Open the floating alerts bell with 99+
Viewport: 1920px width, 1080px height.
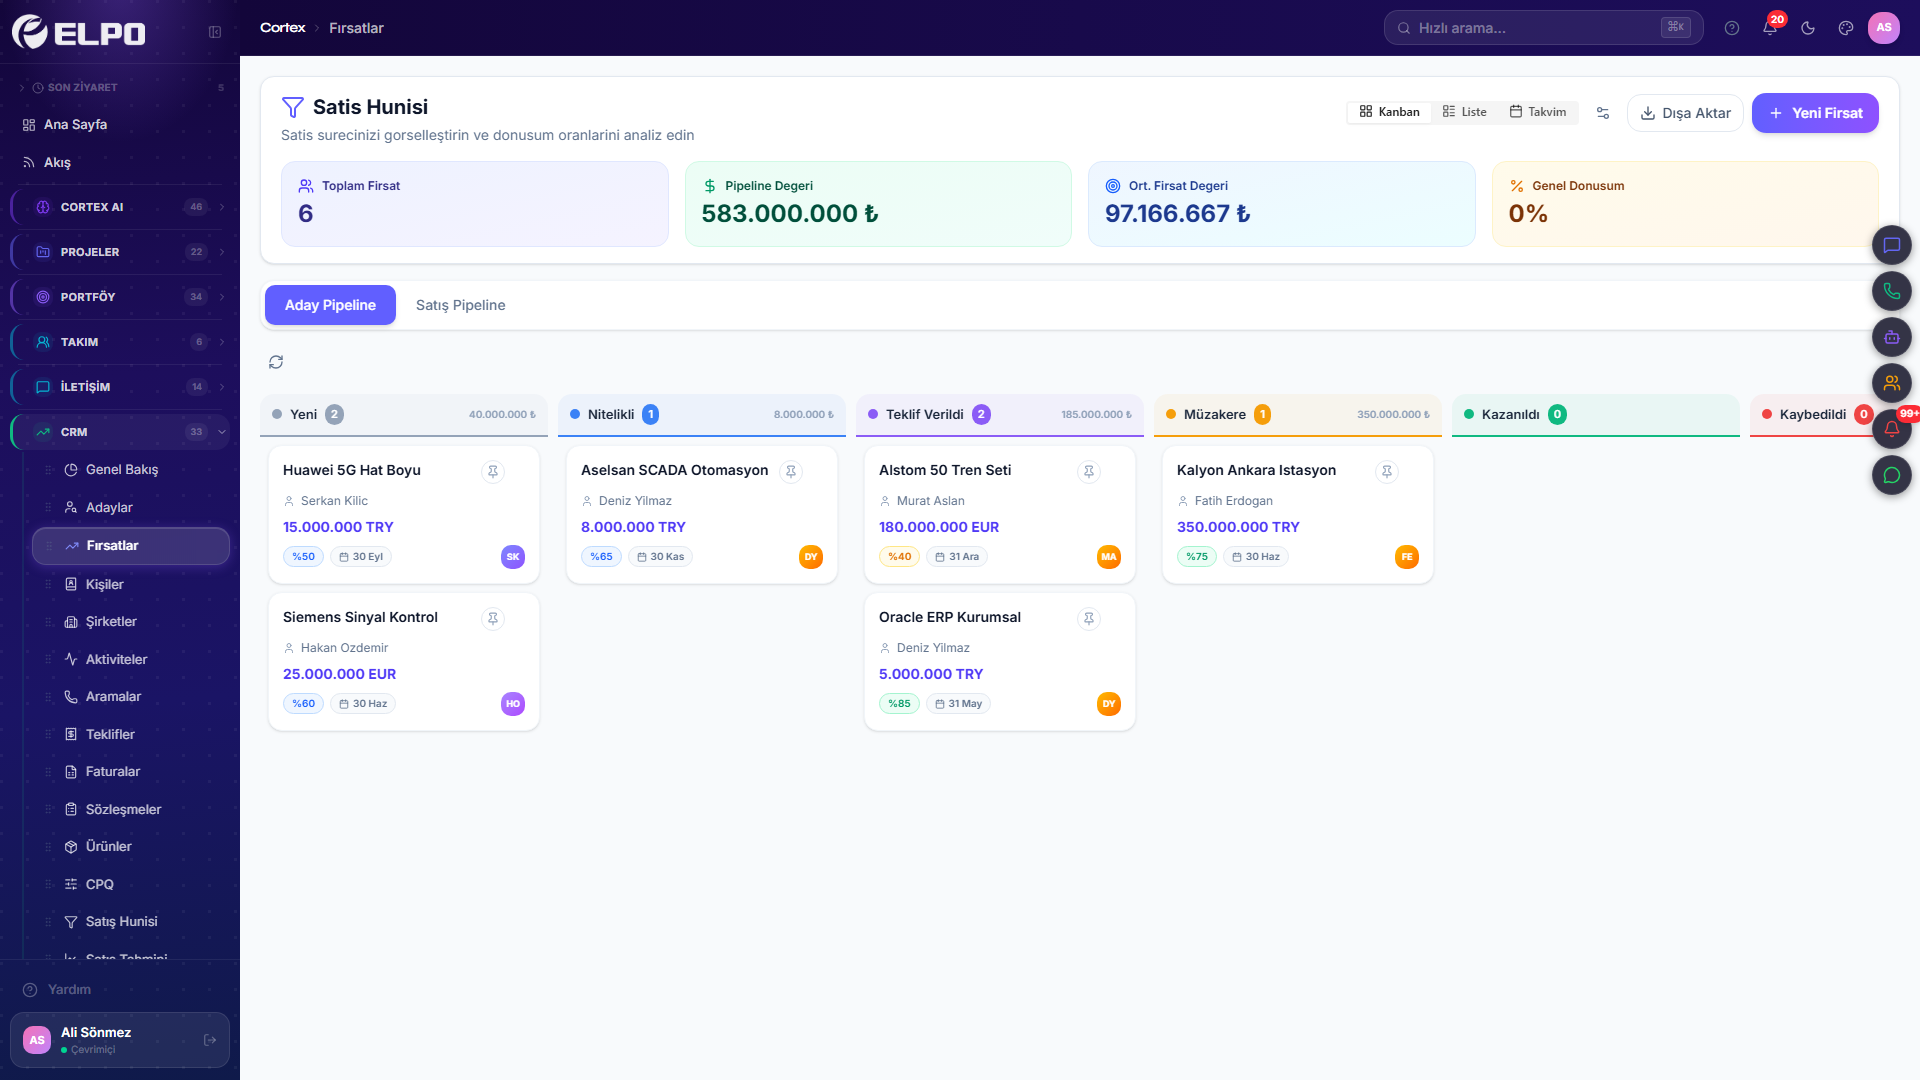pos(1892,429)
